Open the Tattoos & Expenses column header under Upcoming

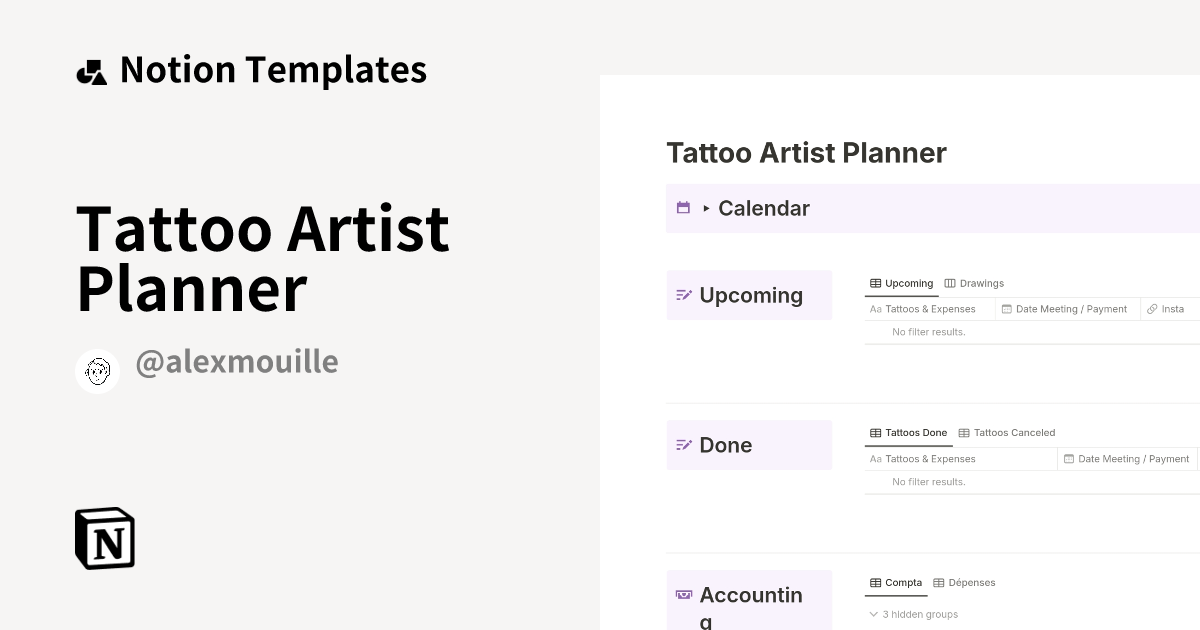tap(930, 309)
